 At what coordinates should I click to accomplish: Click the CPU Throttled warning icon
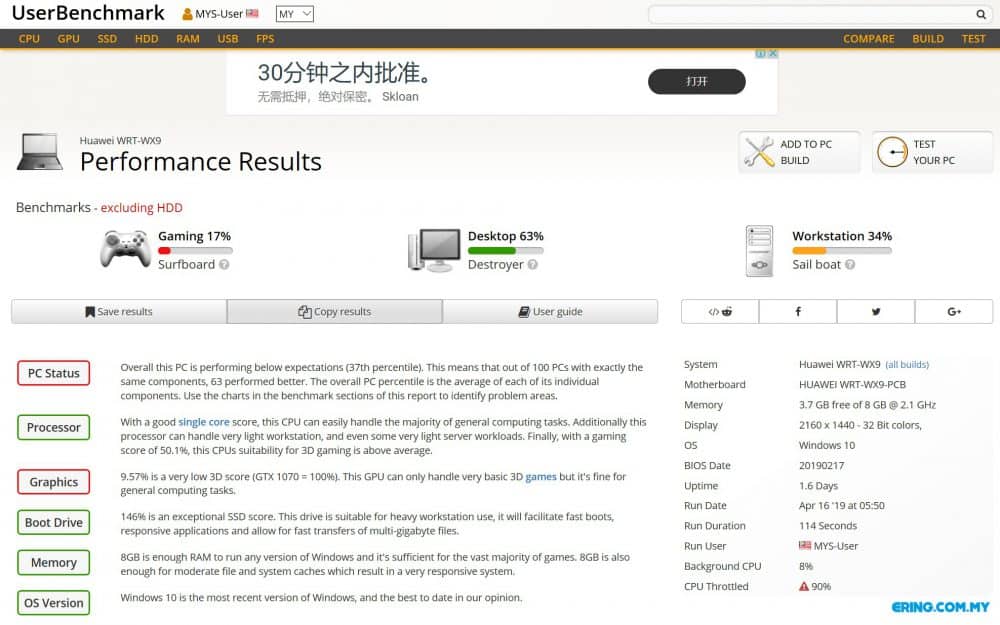[804, 587]
